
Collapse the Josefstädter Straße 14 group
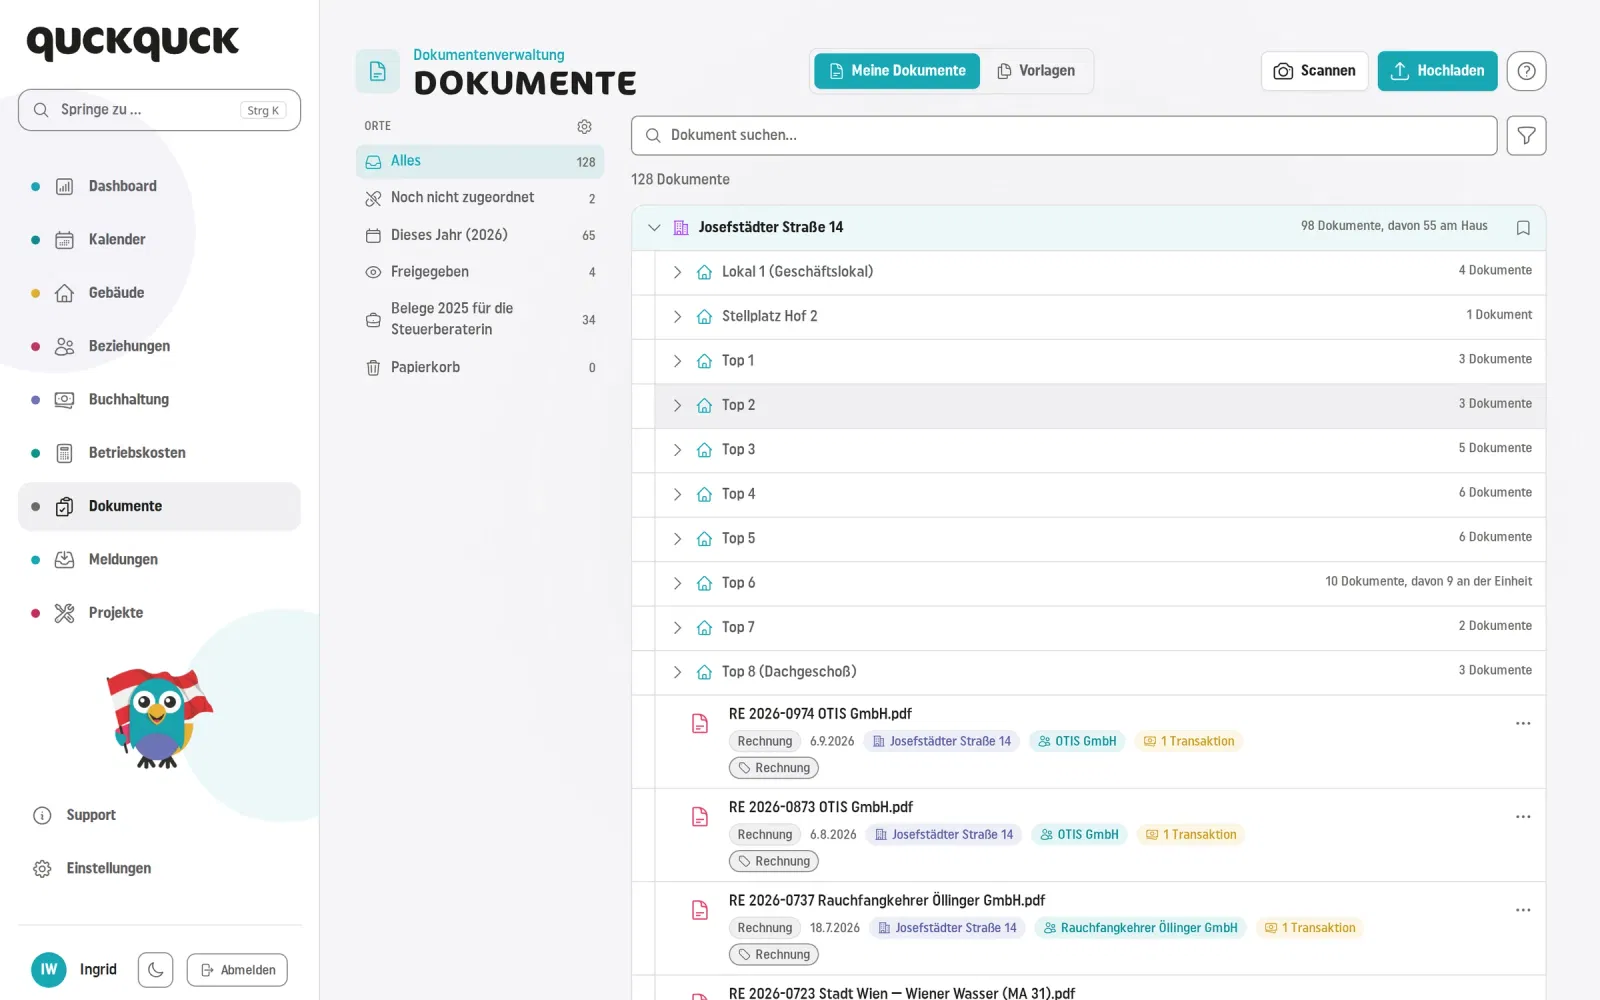654,227
